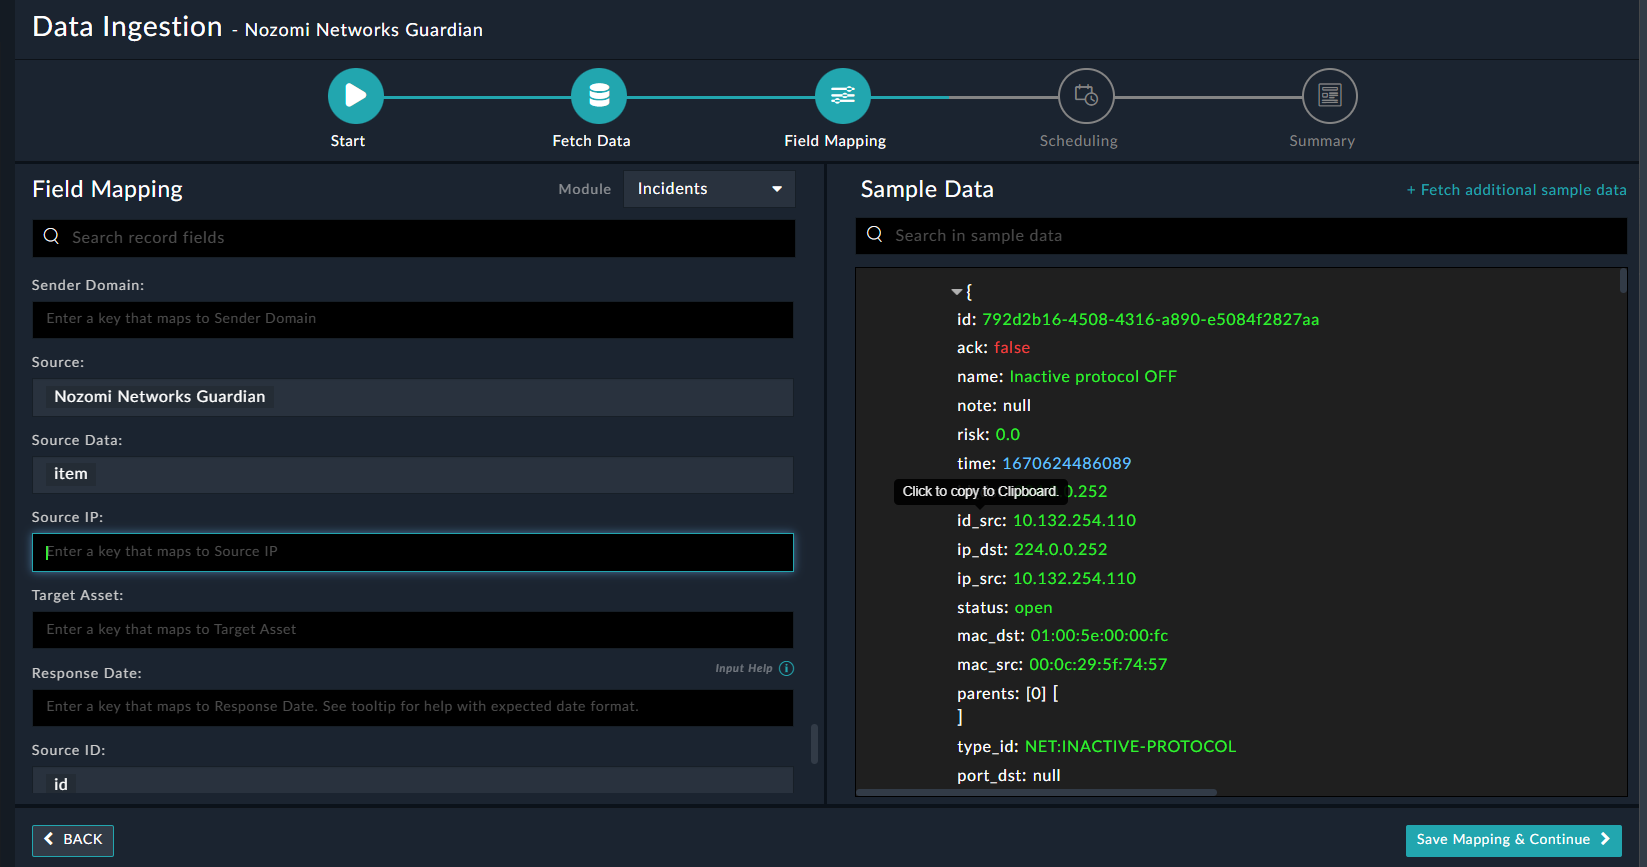
Task: Click the magnifier icon in sample data search
Action: (875, 235)
